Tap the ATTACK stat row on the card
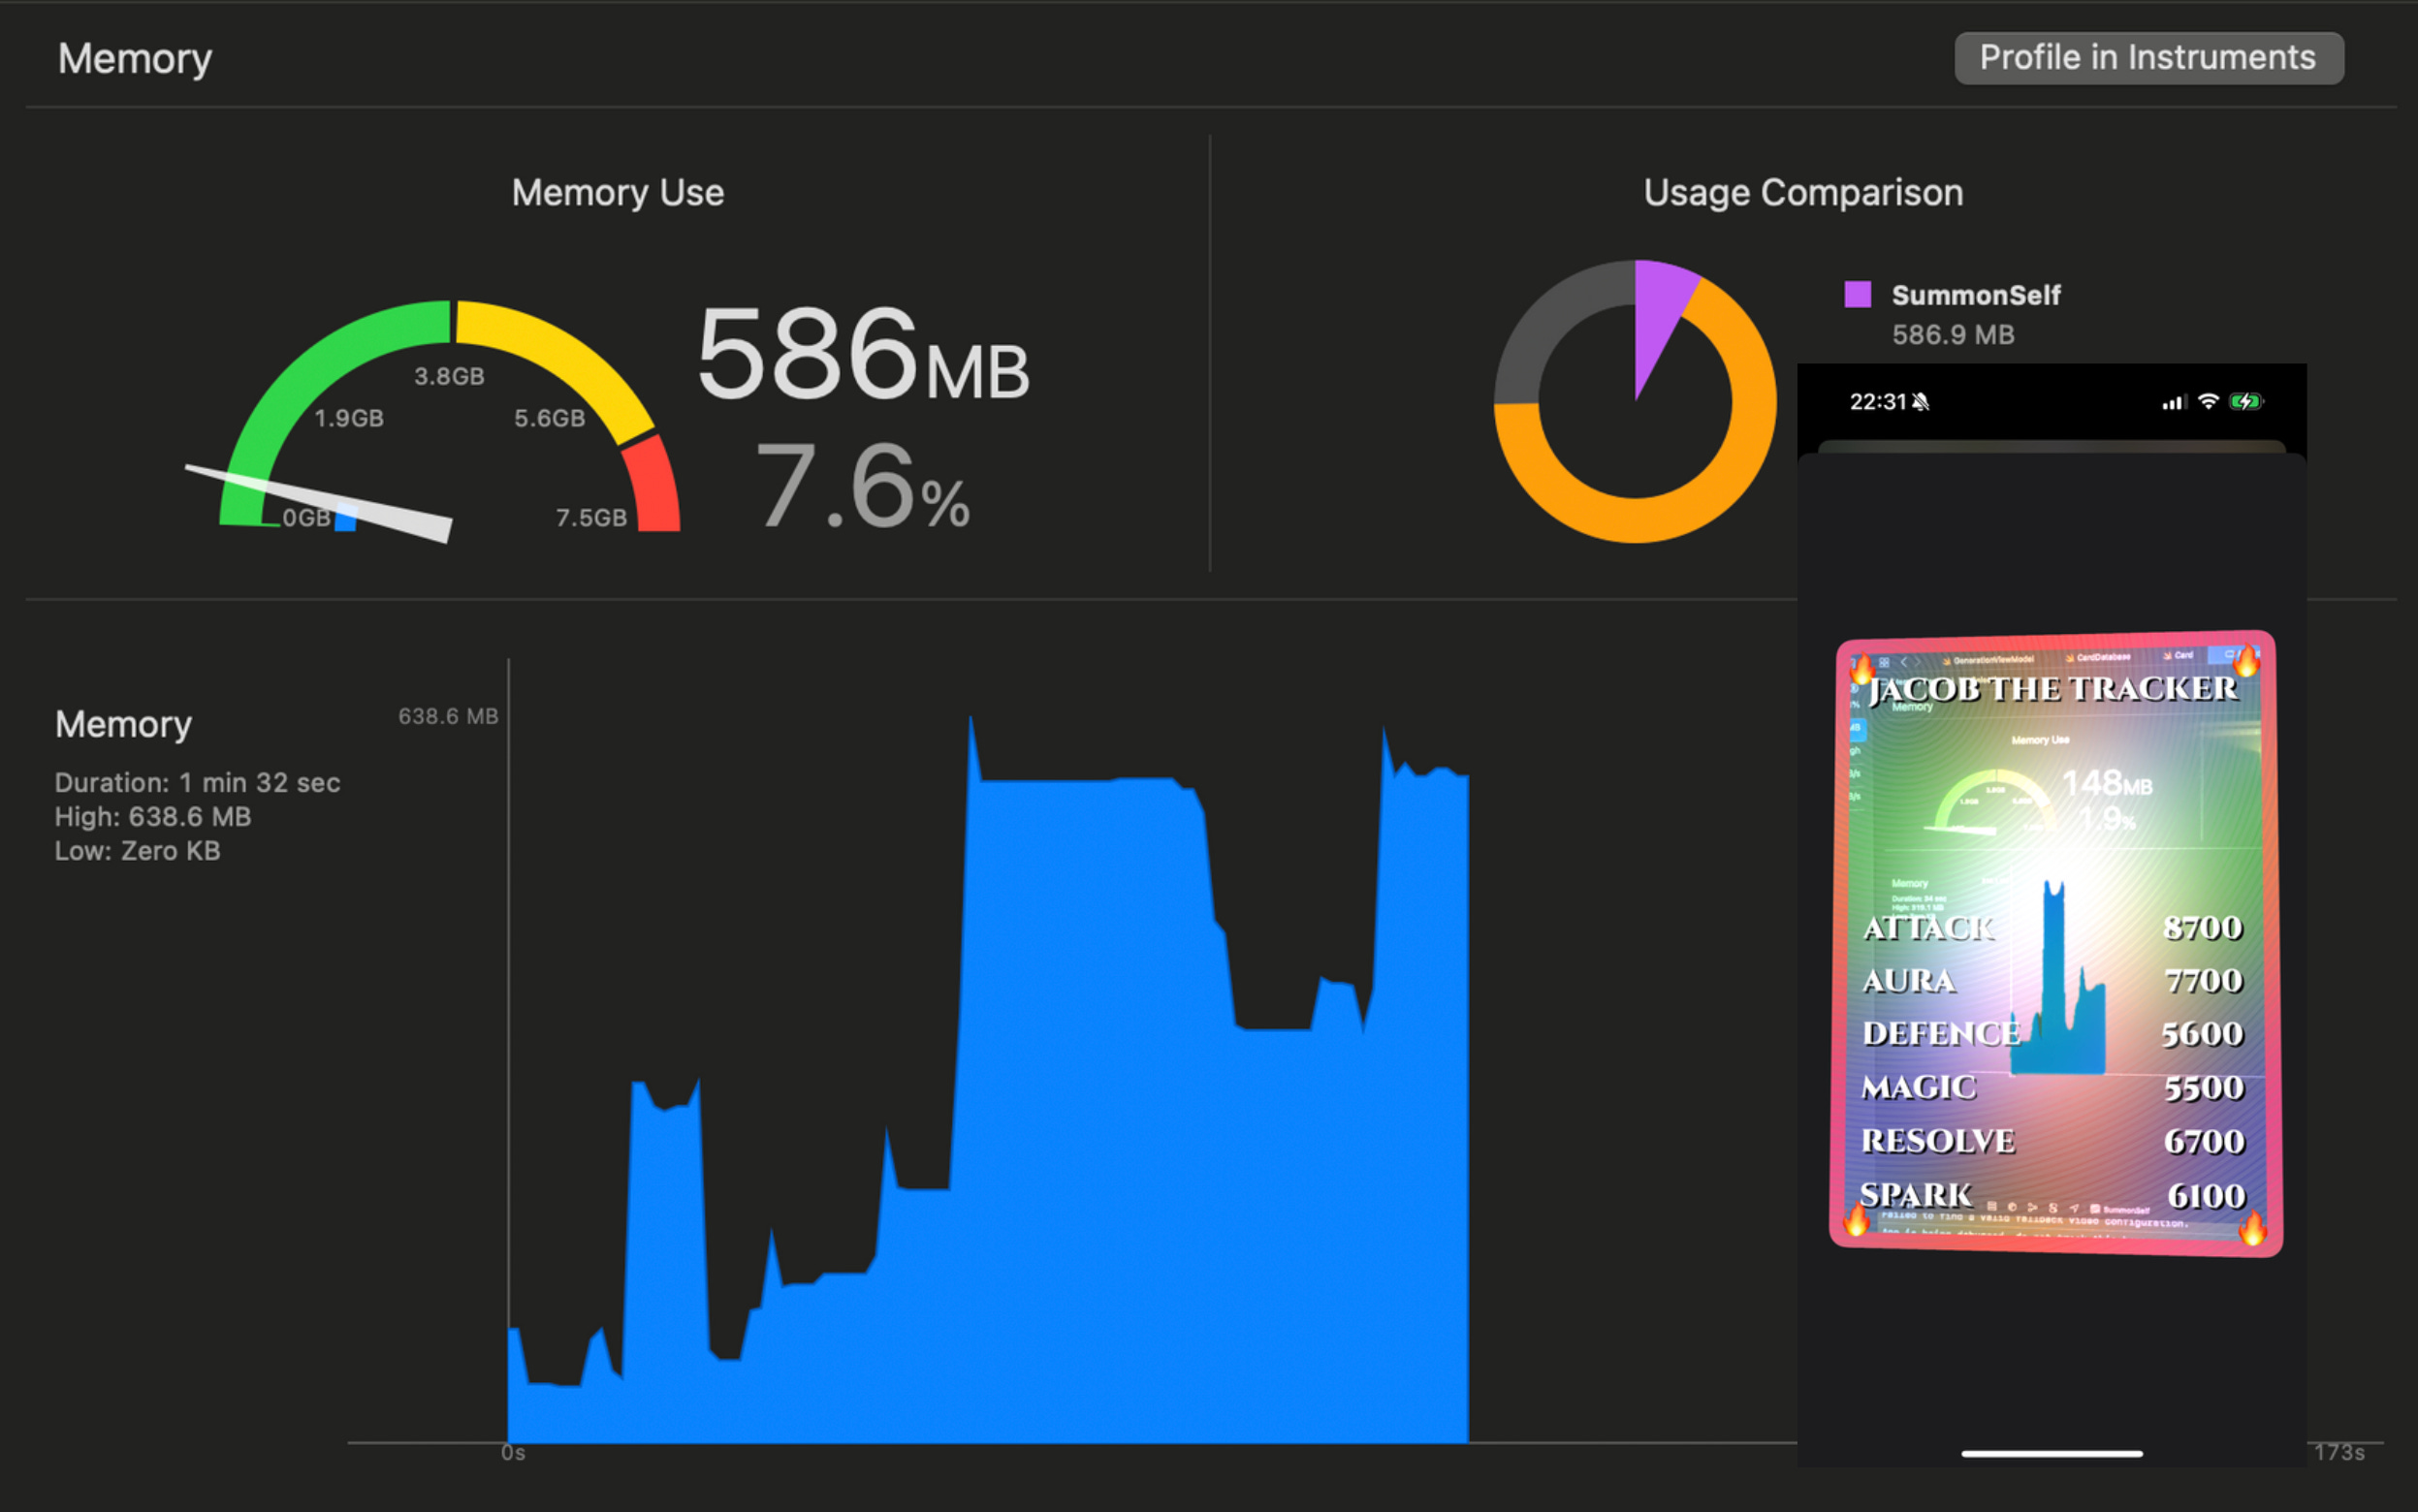This screenshot has height=1512, width=2418. 1930,928
